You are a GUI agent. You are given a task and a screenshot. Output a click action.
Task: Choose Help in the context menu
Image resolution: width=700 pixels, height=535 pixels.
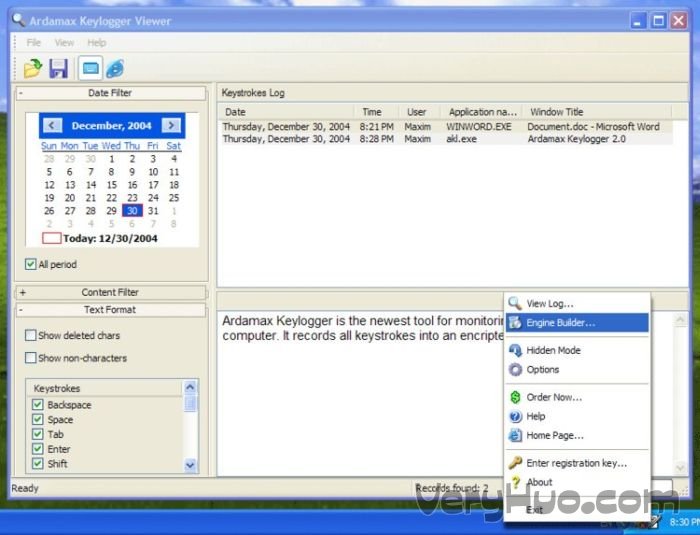click(577, 416)
